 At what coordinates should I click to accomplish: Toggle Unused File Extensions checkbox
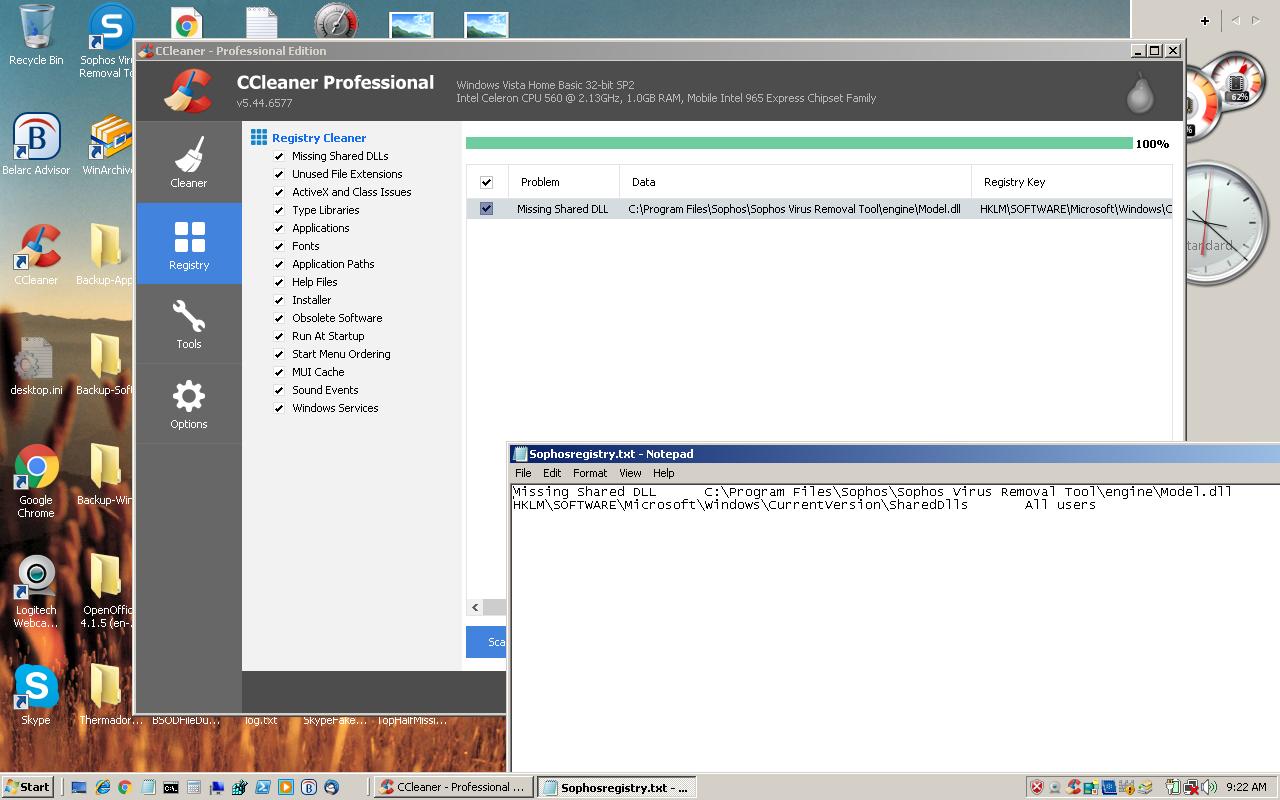(x=279, y=174)
